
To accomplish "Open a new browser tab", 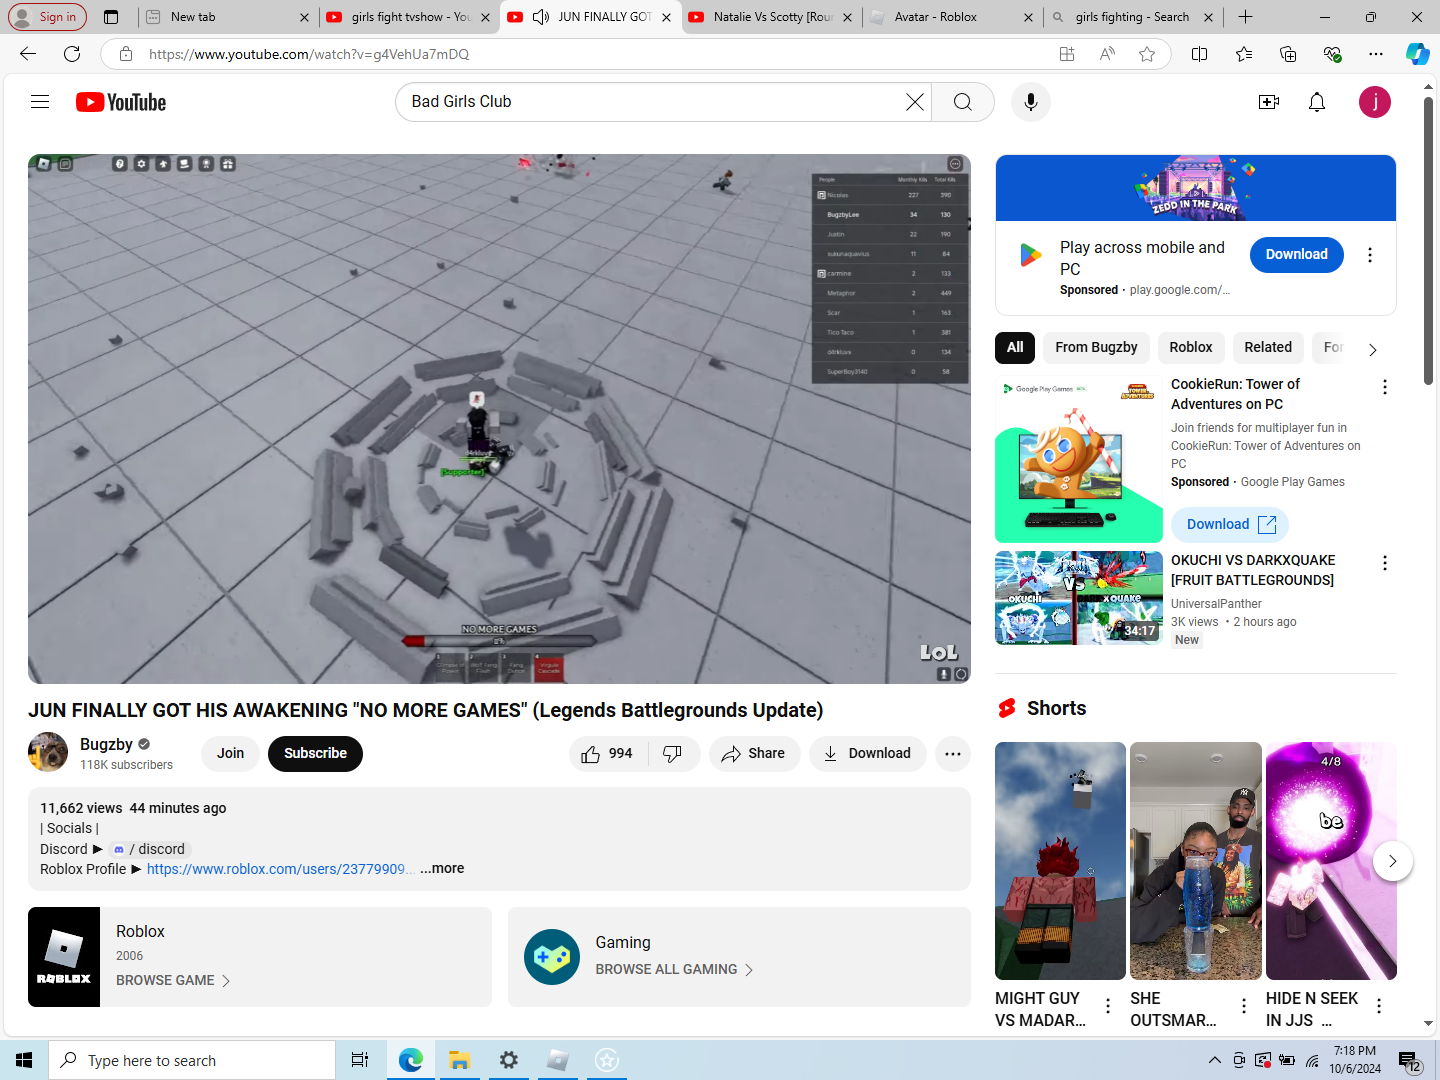I will click(1245, 17).
